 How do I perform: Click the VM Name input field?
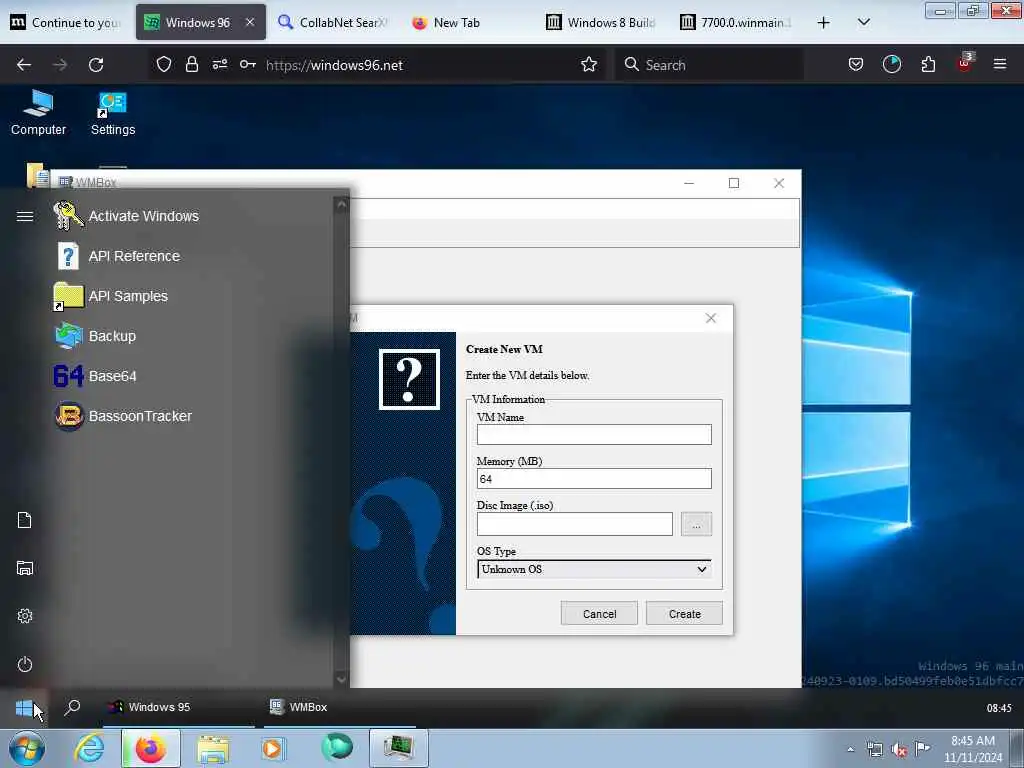pyautogui.click(x=594, y=434)
